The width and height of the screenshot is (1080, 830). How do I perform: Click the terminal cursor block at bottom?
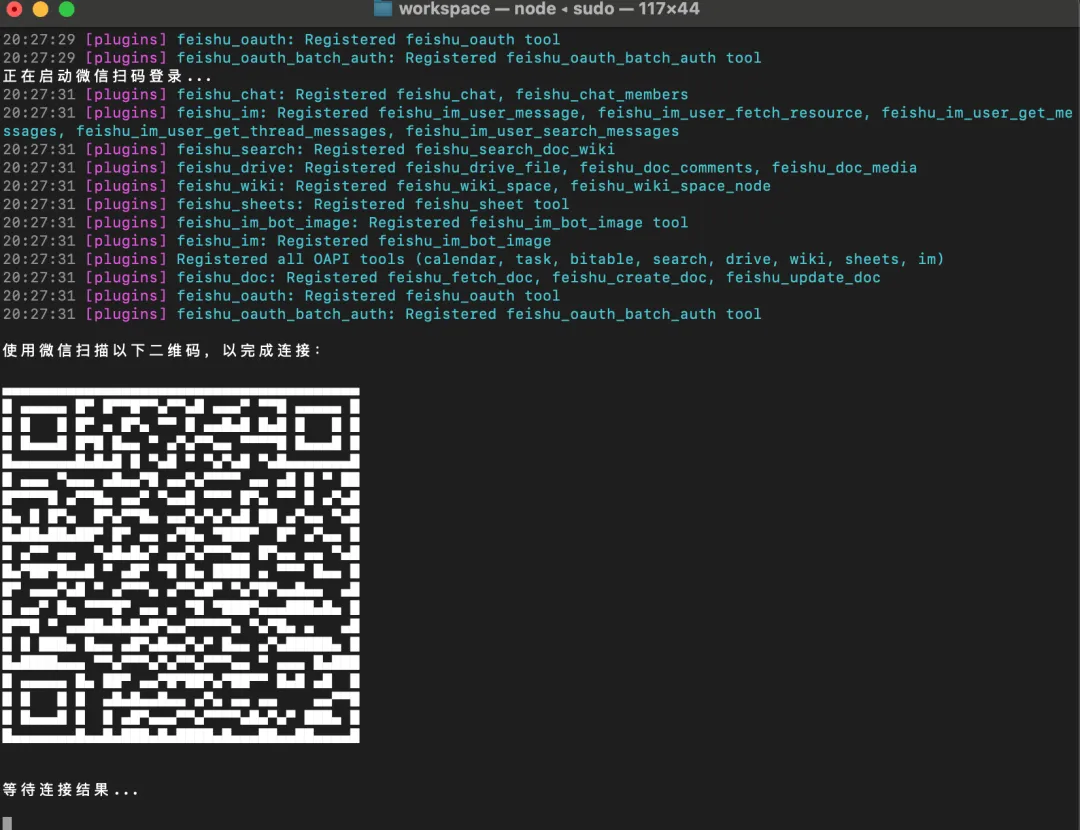tap(7, 823)
